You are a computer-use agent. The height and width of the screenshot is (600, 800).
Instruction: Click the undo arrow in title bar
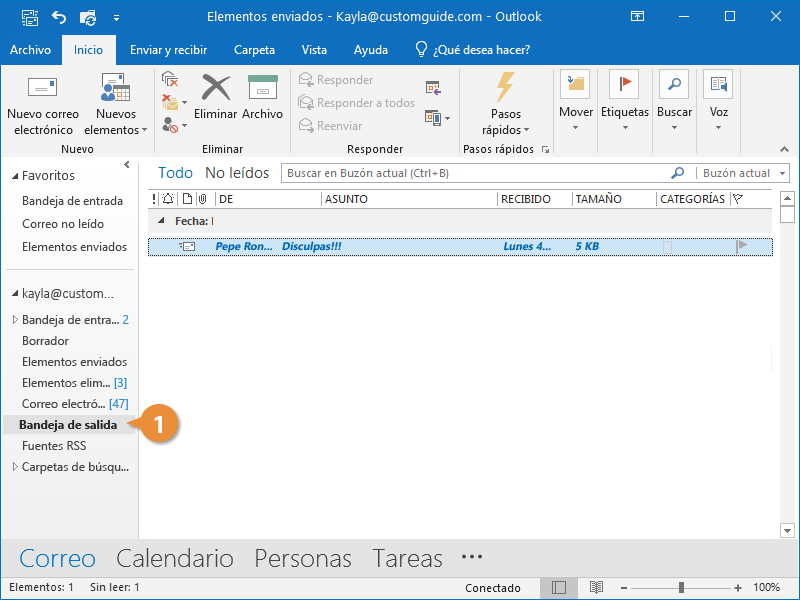pyautogui.click(x=58, y=17)
